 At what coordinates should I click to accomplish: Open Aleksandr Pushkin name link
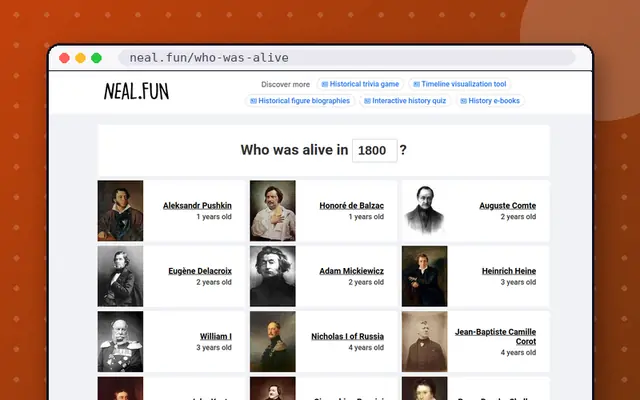tap(197, 206)
